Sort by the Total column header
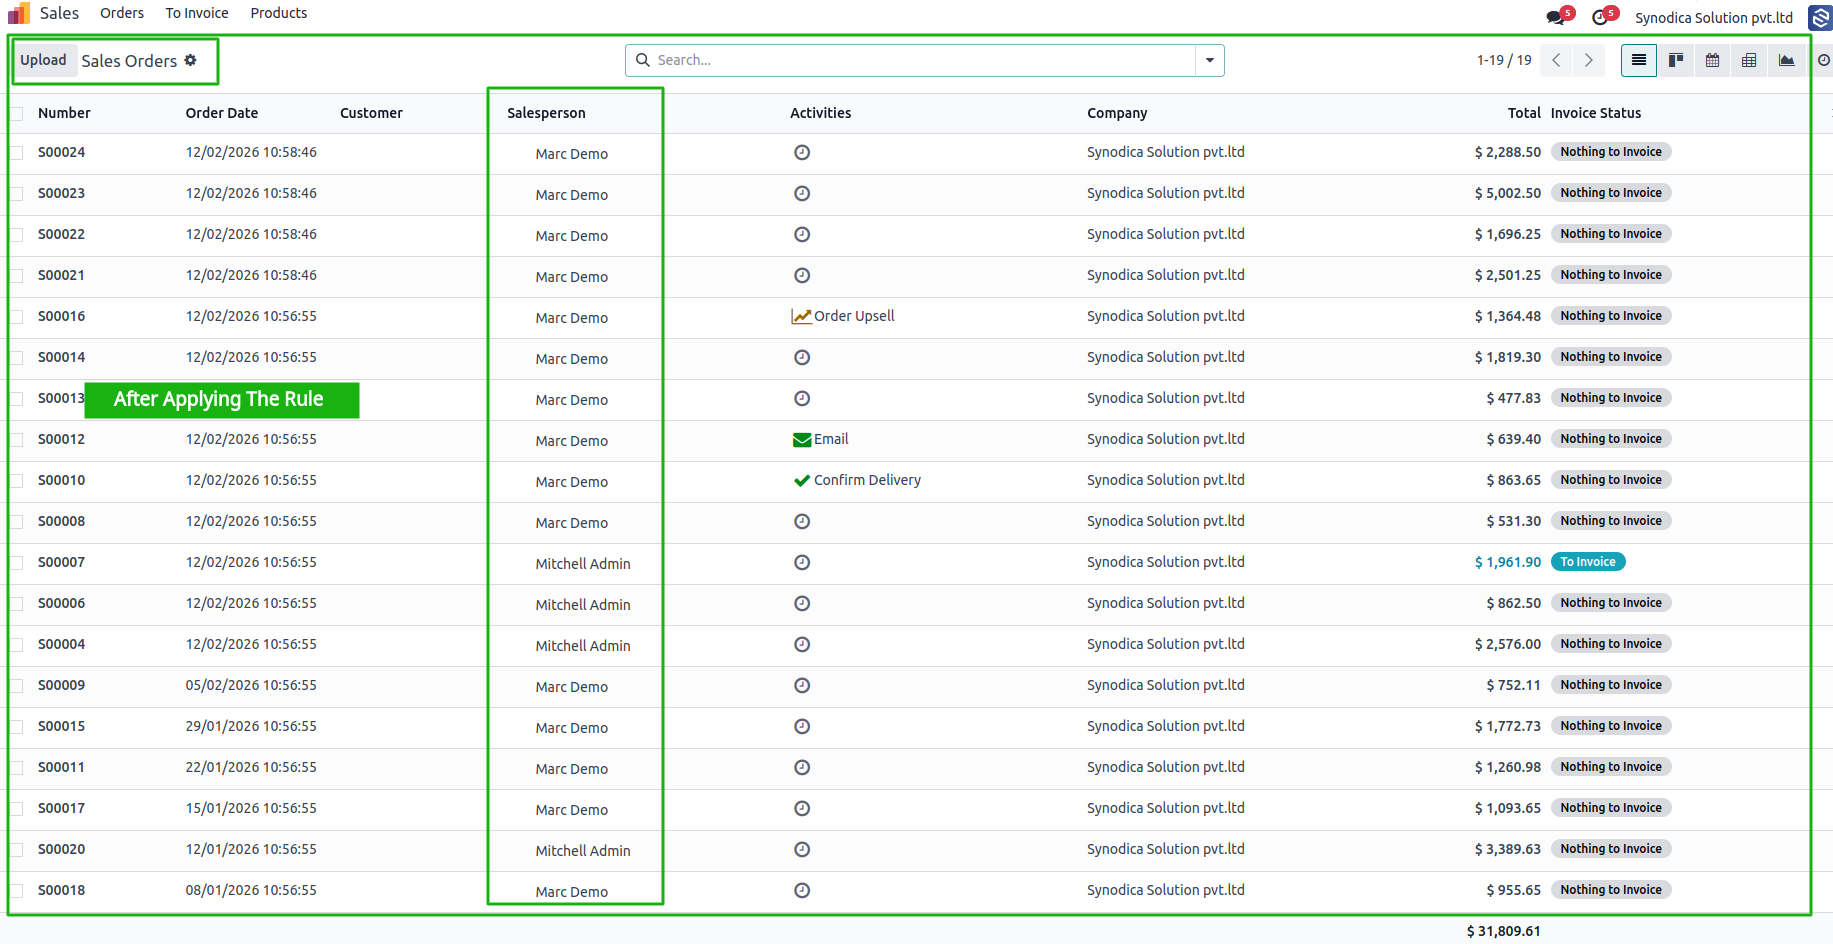This screenshot has height=944, width=1833. (1524, 113)
